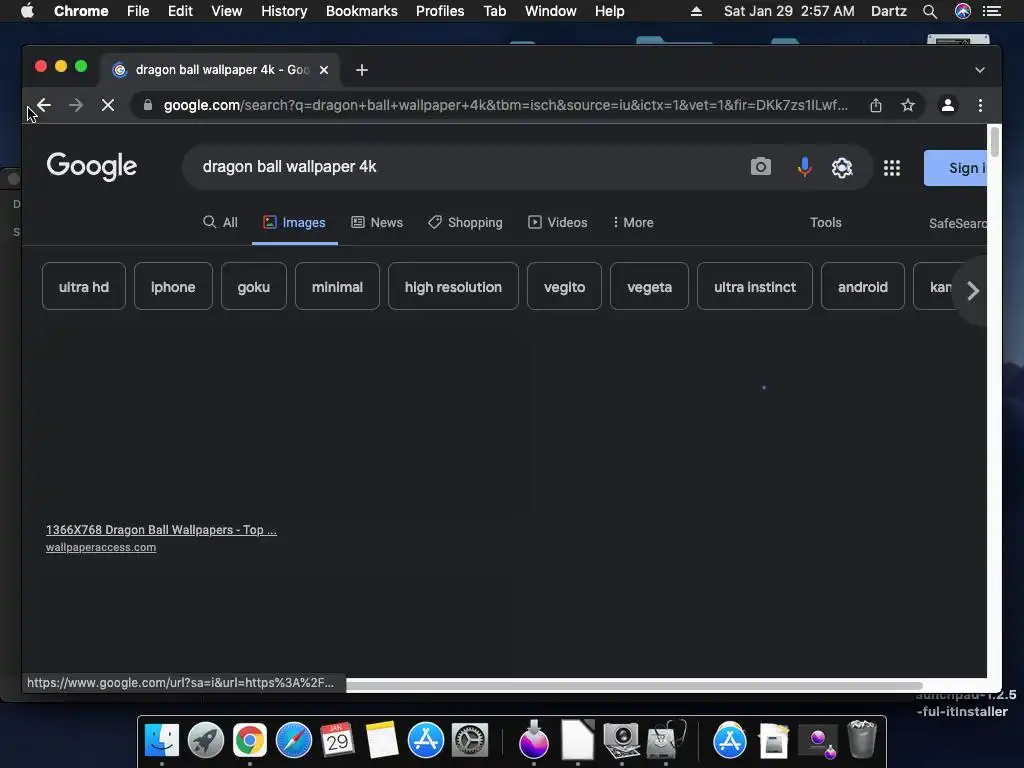Open Trash in the Dock

coord(861,739)
